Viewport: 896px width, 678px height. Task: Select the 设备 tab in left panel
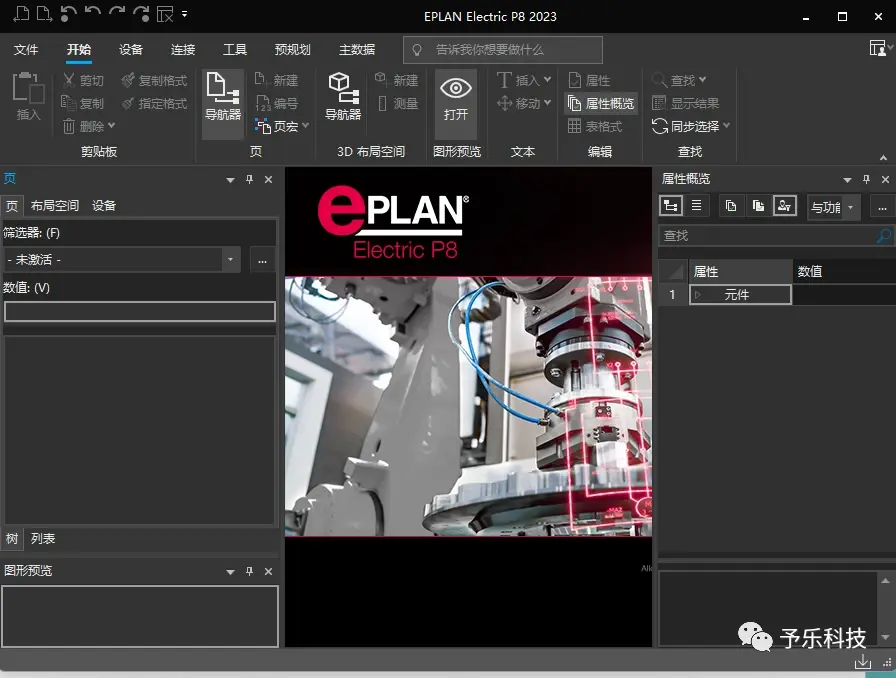(x=104, y=206)
